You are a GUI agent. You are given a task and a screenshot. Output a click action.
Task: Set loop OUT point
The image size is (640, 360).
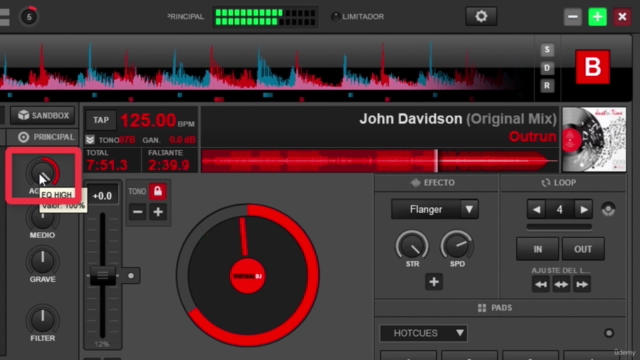tap(583, 249)
